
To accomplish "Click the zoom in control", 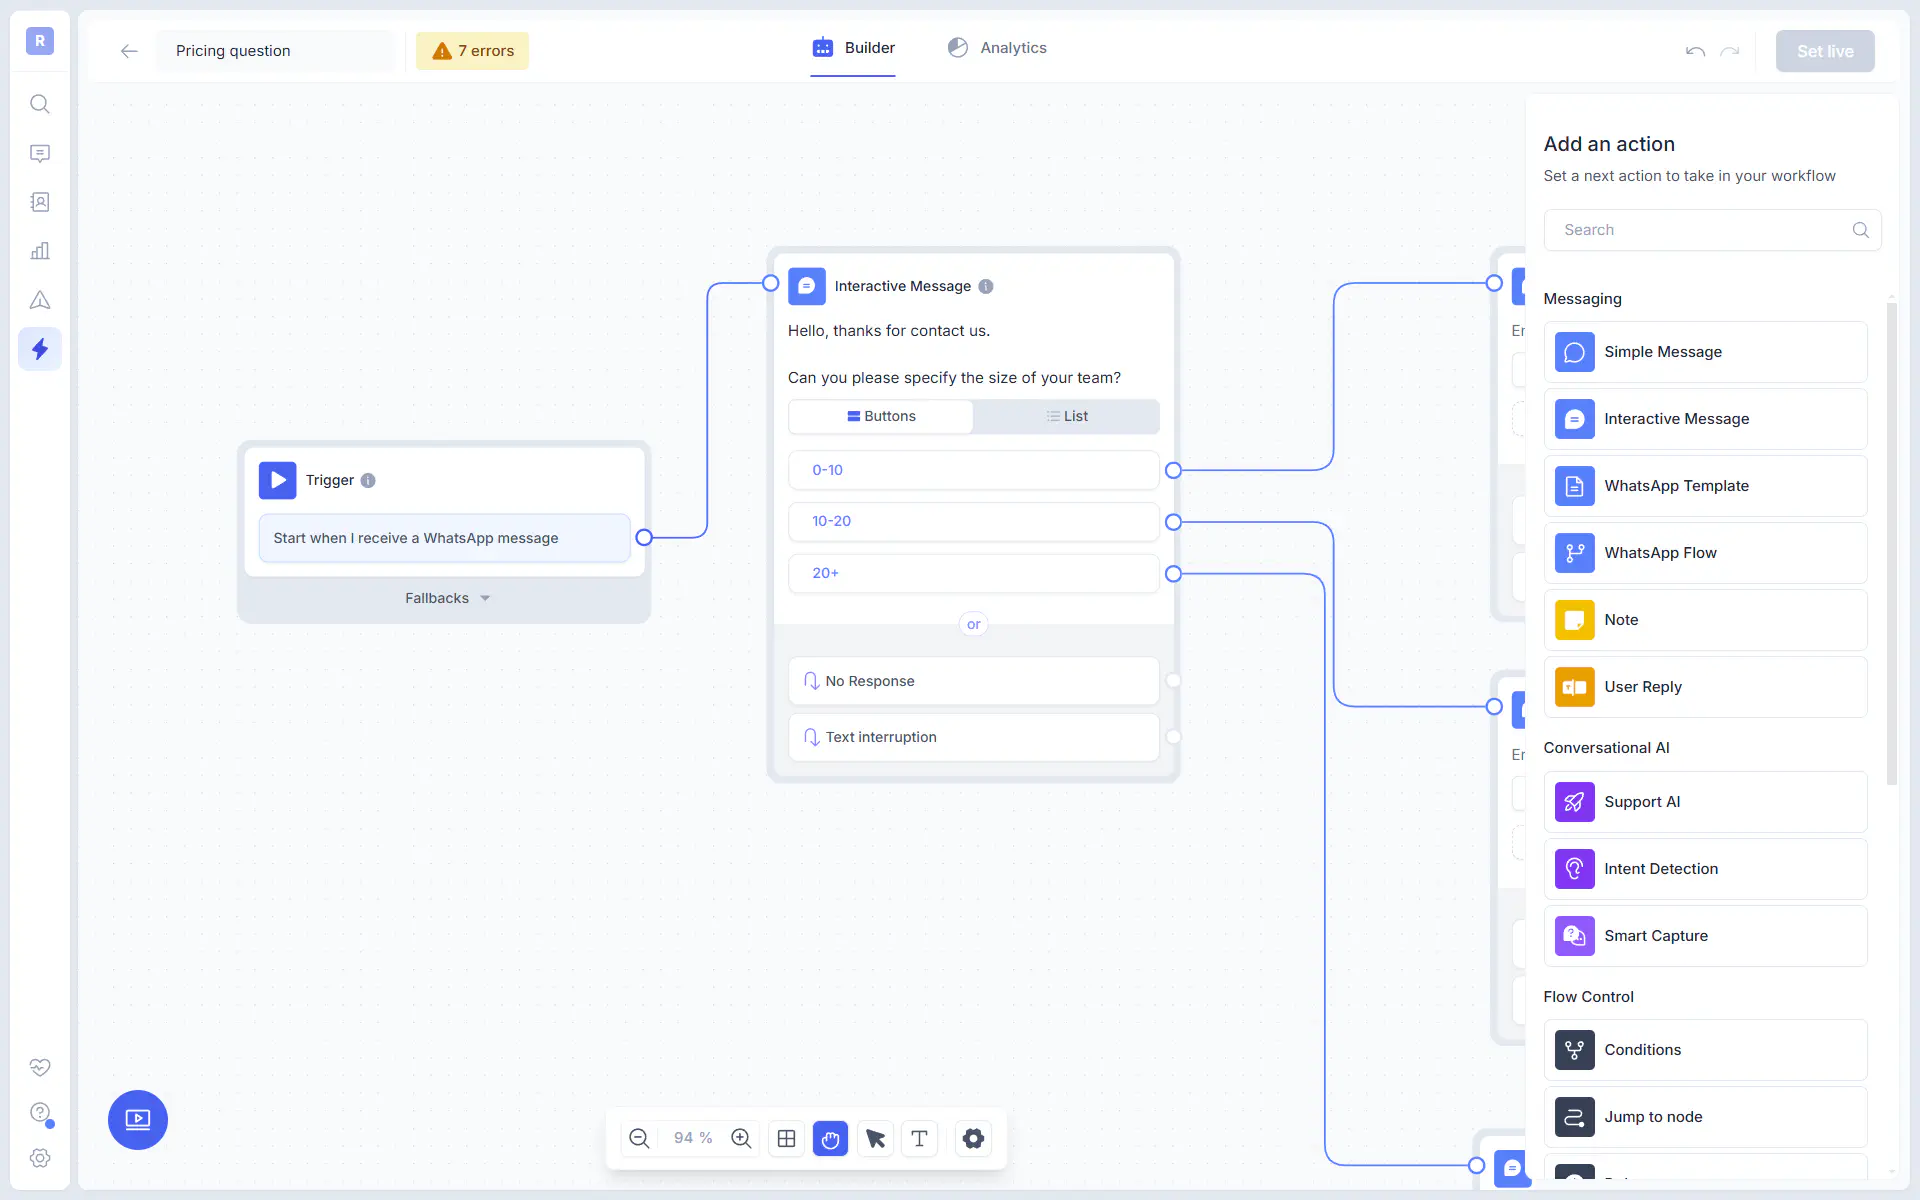I will pyautogui.click(x=740, y=1138).
